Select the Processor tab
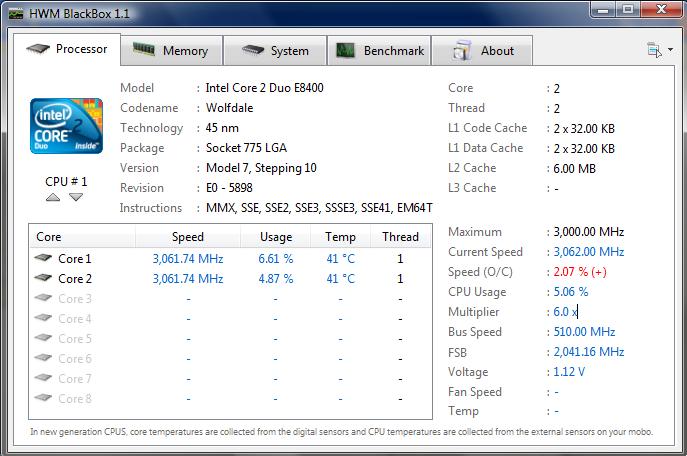 point(67,49)
